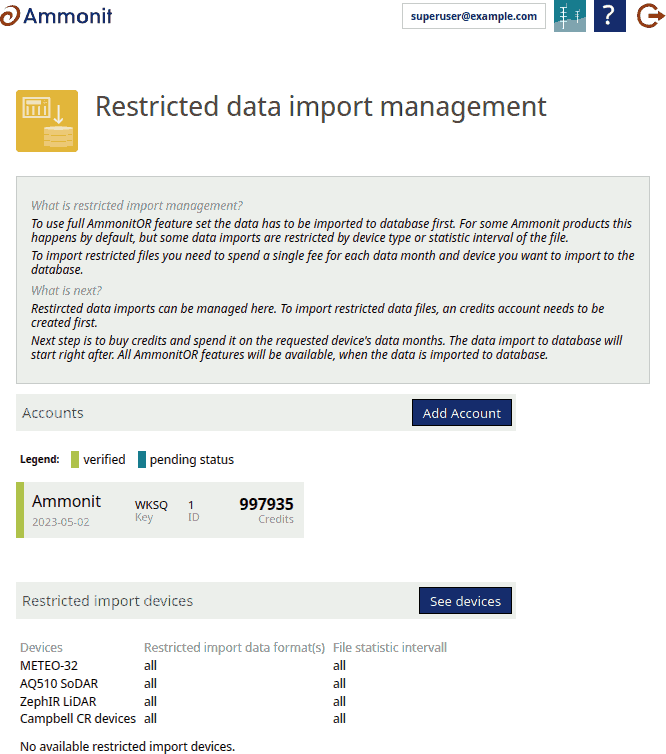Click the 'What is next?' heading
The width and height of the screenshot is (666, 754).
[66, 290]
